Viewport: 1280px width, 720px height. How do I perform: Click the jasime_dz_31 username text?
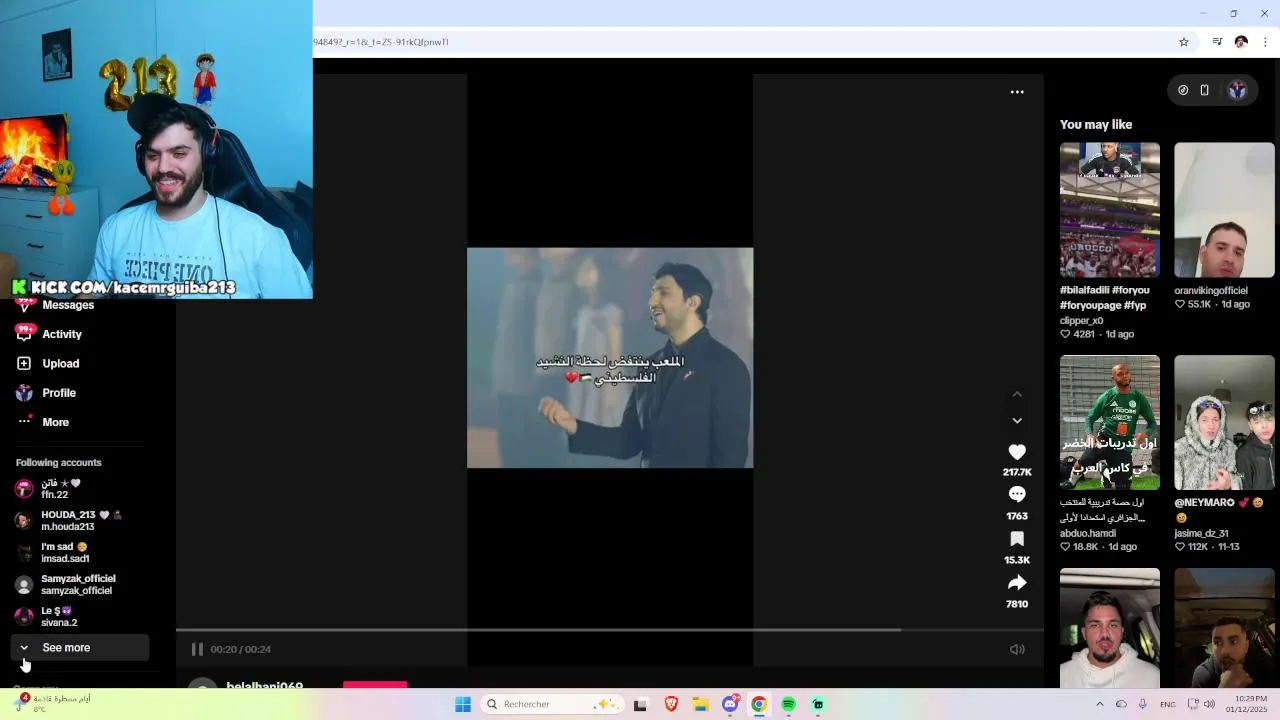click(1201, 533)
